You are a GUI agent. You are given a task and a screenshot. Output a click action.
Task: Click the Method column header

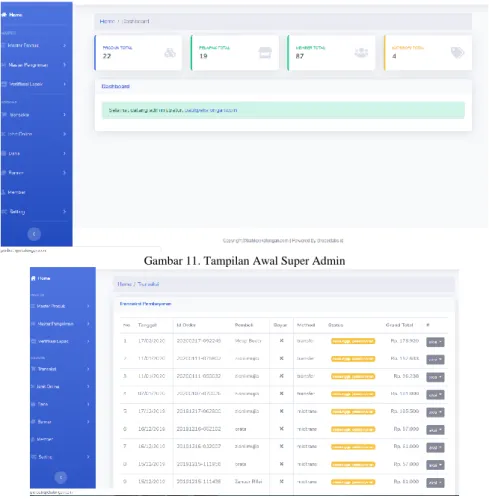pyautogui.click(x=306, y=325)
